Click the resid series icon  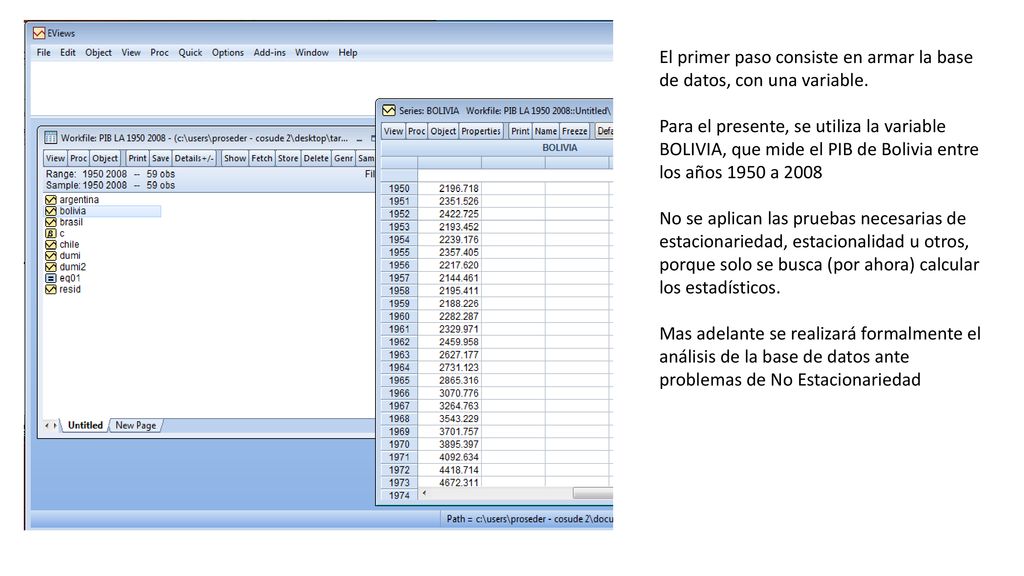pyautogui.click(x=50, y=289)
